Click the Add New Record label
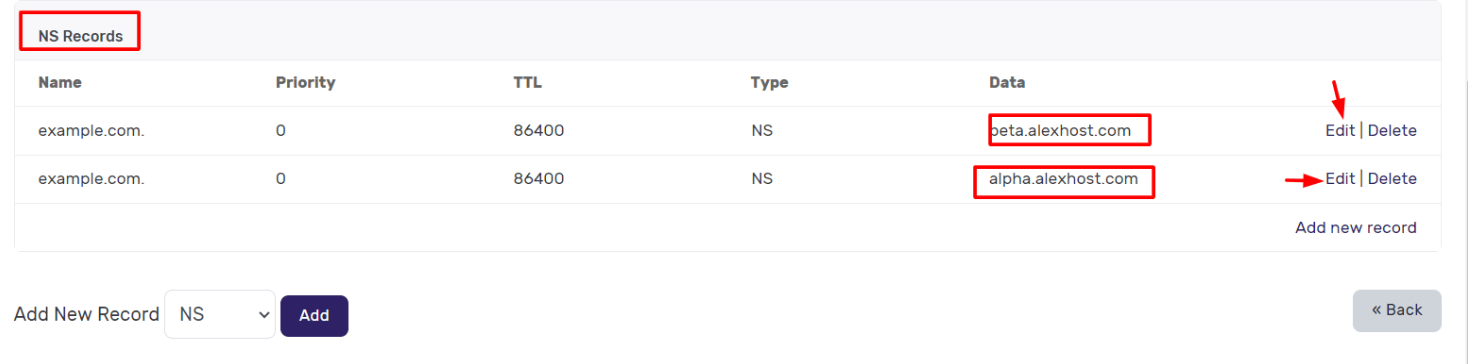1468x364 pixels. pyautogui.click(x=87, y=314)
